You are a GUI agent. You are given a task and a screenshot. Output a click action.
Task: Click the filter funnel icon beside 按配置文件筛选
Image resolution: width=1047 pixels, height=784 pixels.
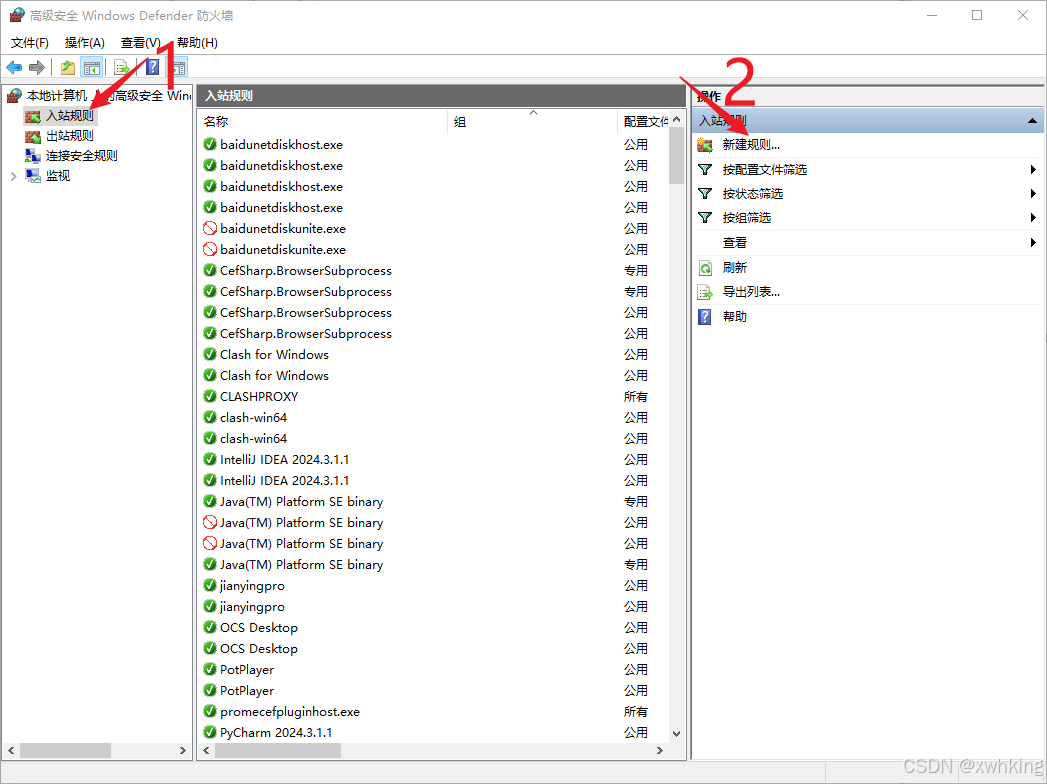tap(704, 170)
